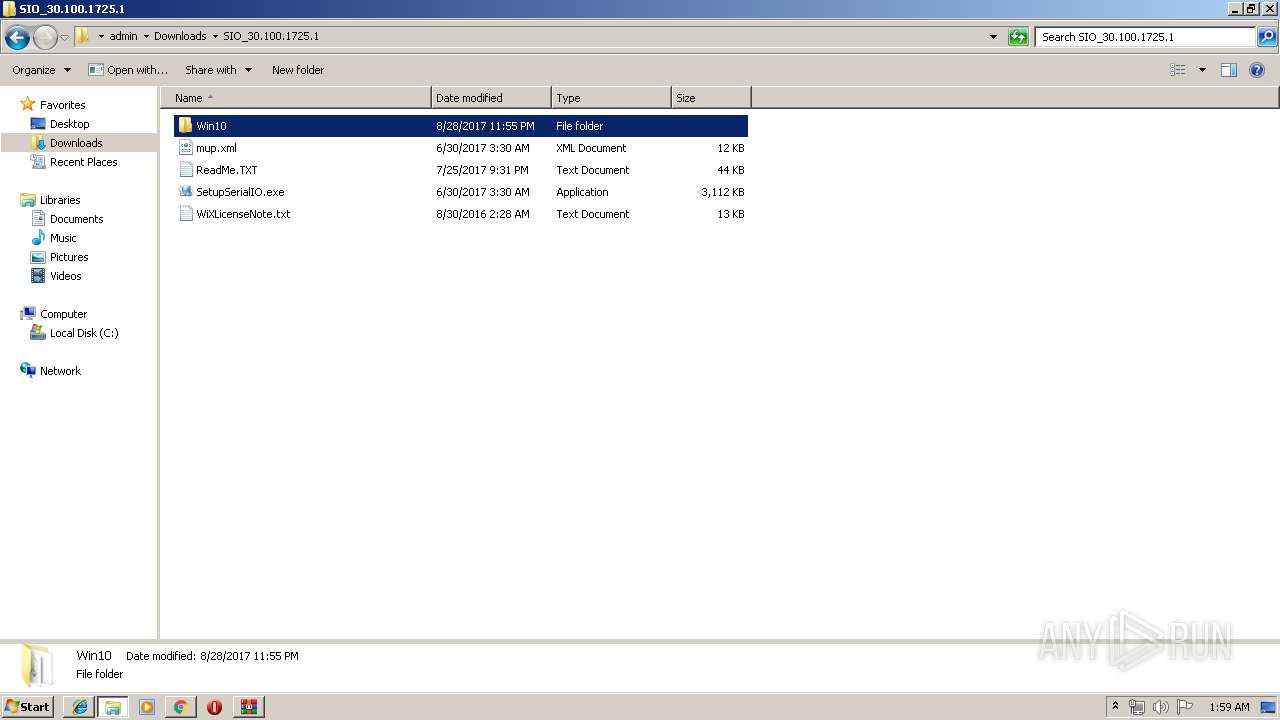Select the ReadMe.TXT file icon

click(x=185, y=170)
